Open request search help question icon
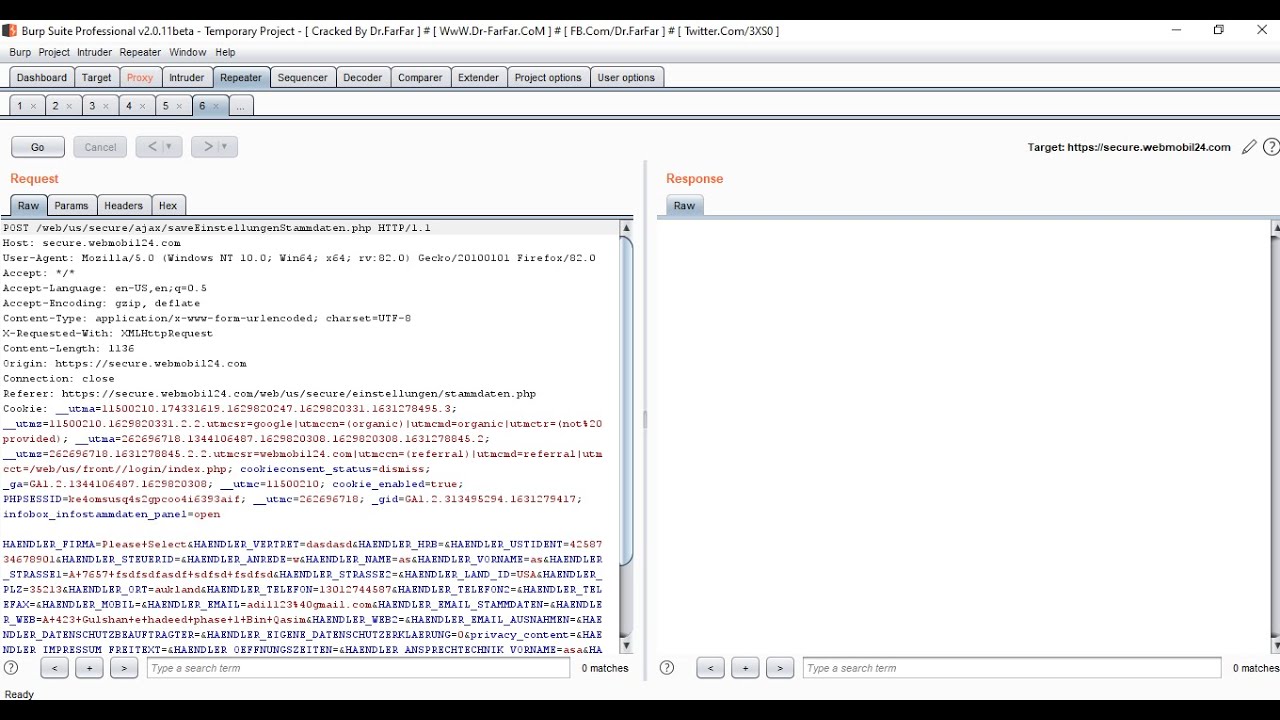The width and height of the screenshot is (1280, 720). pyautogui.click(x=12, y=668)
